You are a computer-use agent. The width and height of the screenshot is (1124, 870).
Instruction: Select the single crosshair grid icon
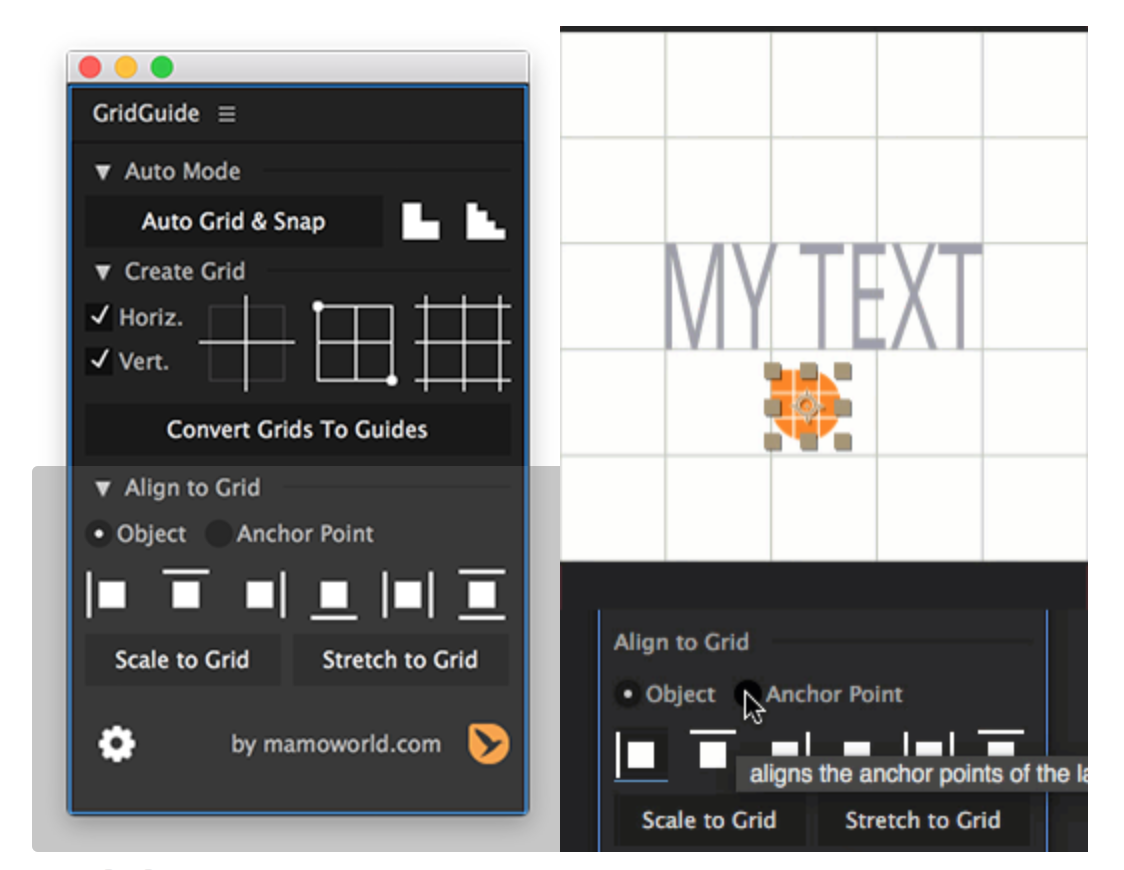tap(247, 343)
